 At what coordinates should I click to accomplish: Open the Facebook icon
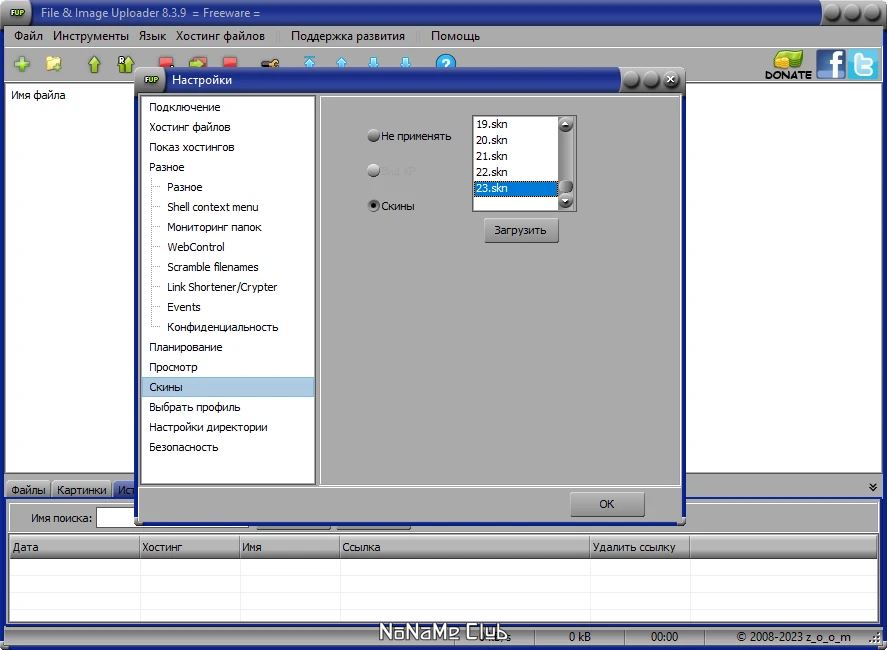(830, 64)
